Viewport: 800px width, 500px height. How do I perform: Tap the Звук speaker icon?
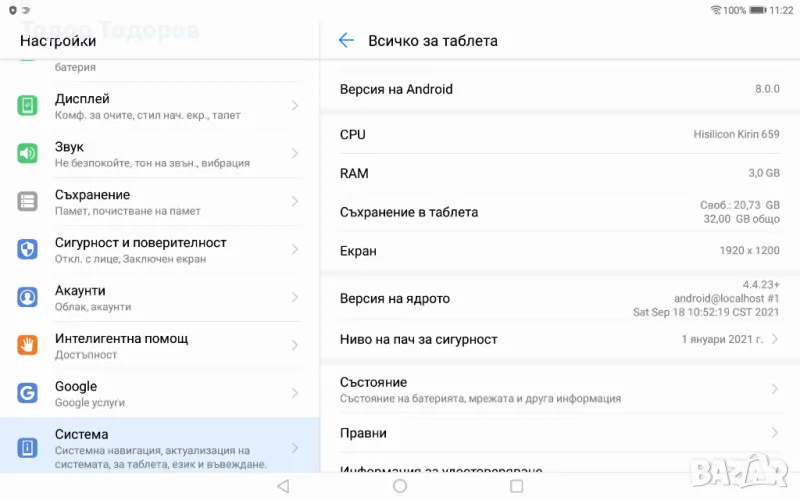click(x=28, y=154)
